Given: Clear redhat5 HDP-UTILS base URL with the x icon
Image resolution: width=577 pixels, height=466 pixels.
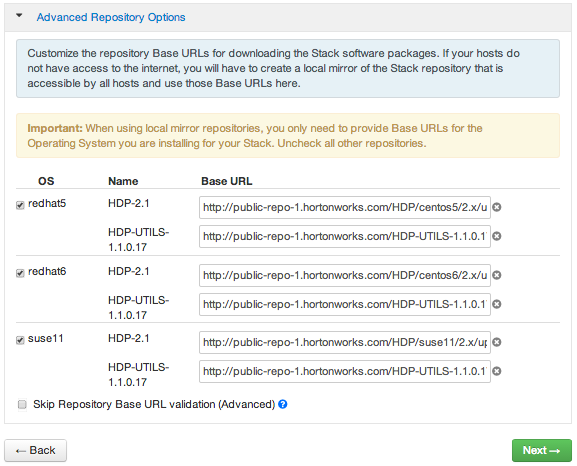Looking at the screenshot, I should (x=497, y=236).
